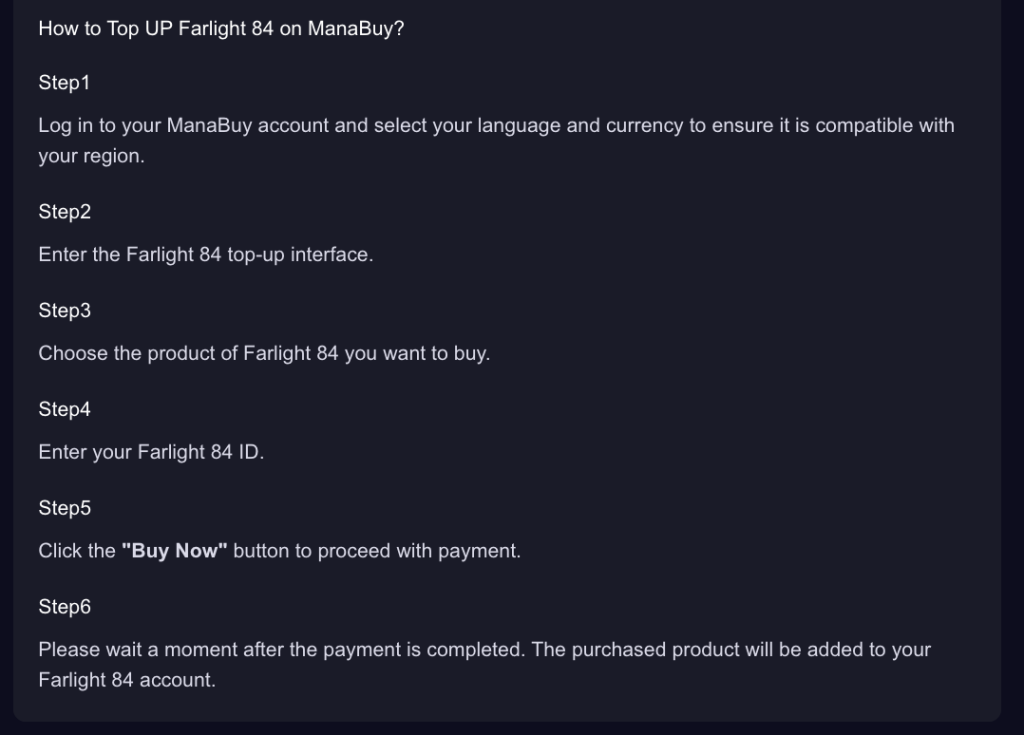
Task: Click 'Enter your Farlight 84 ID' line
Action: point(152,452)
